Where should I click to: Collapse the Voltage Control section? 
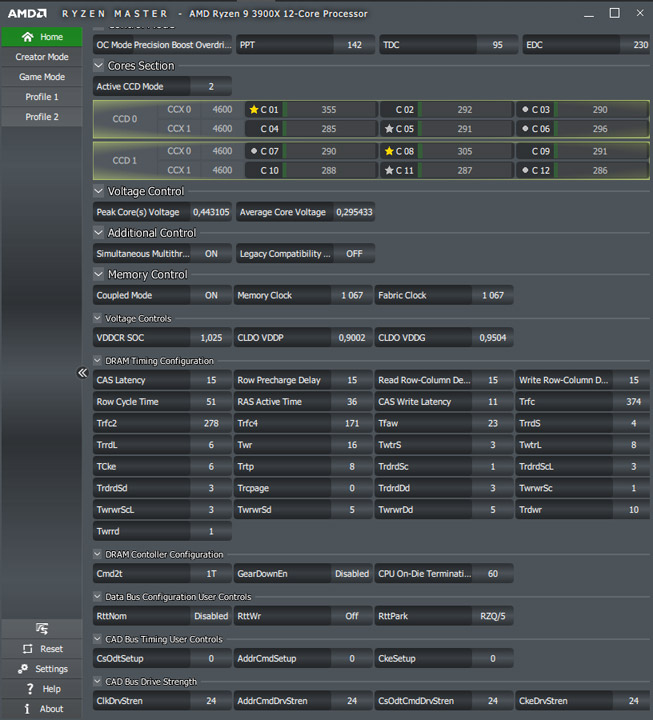coord(98,191)
